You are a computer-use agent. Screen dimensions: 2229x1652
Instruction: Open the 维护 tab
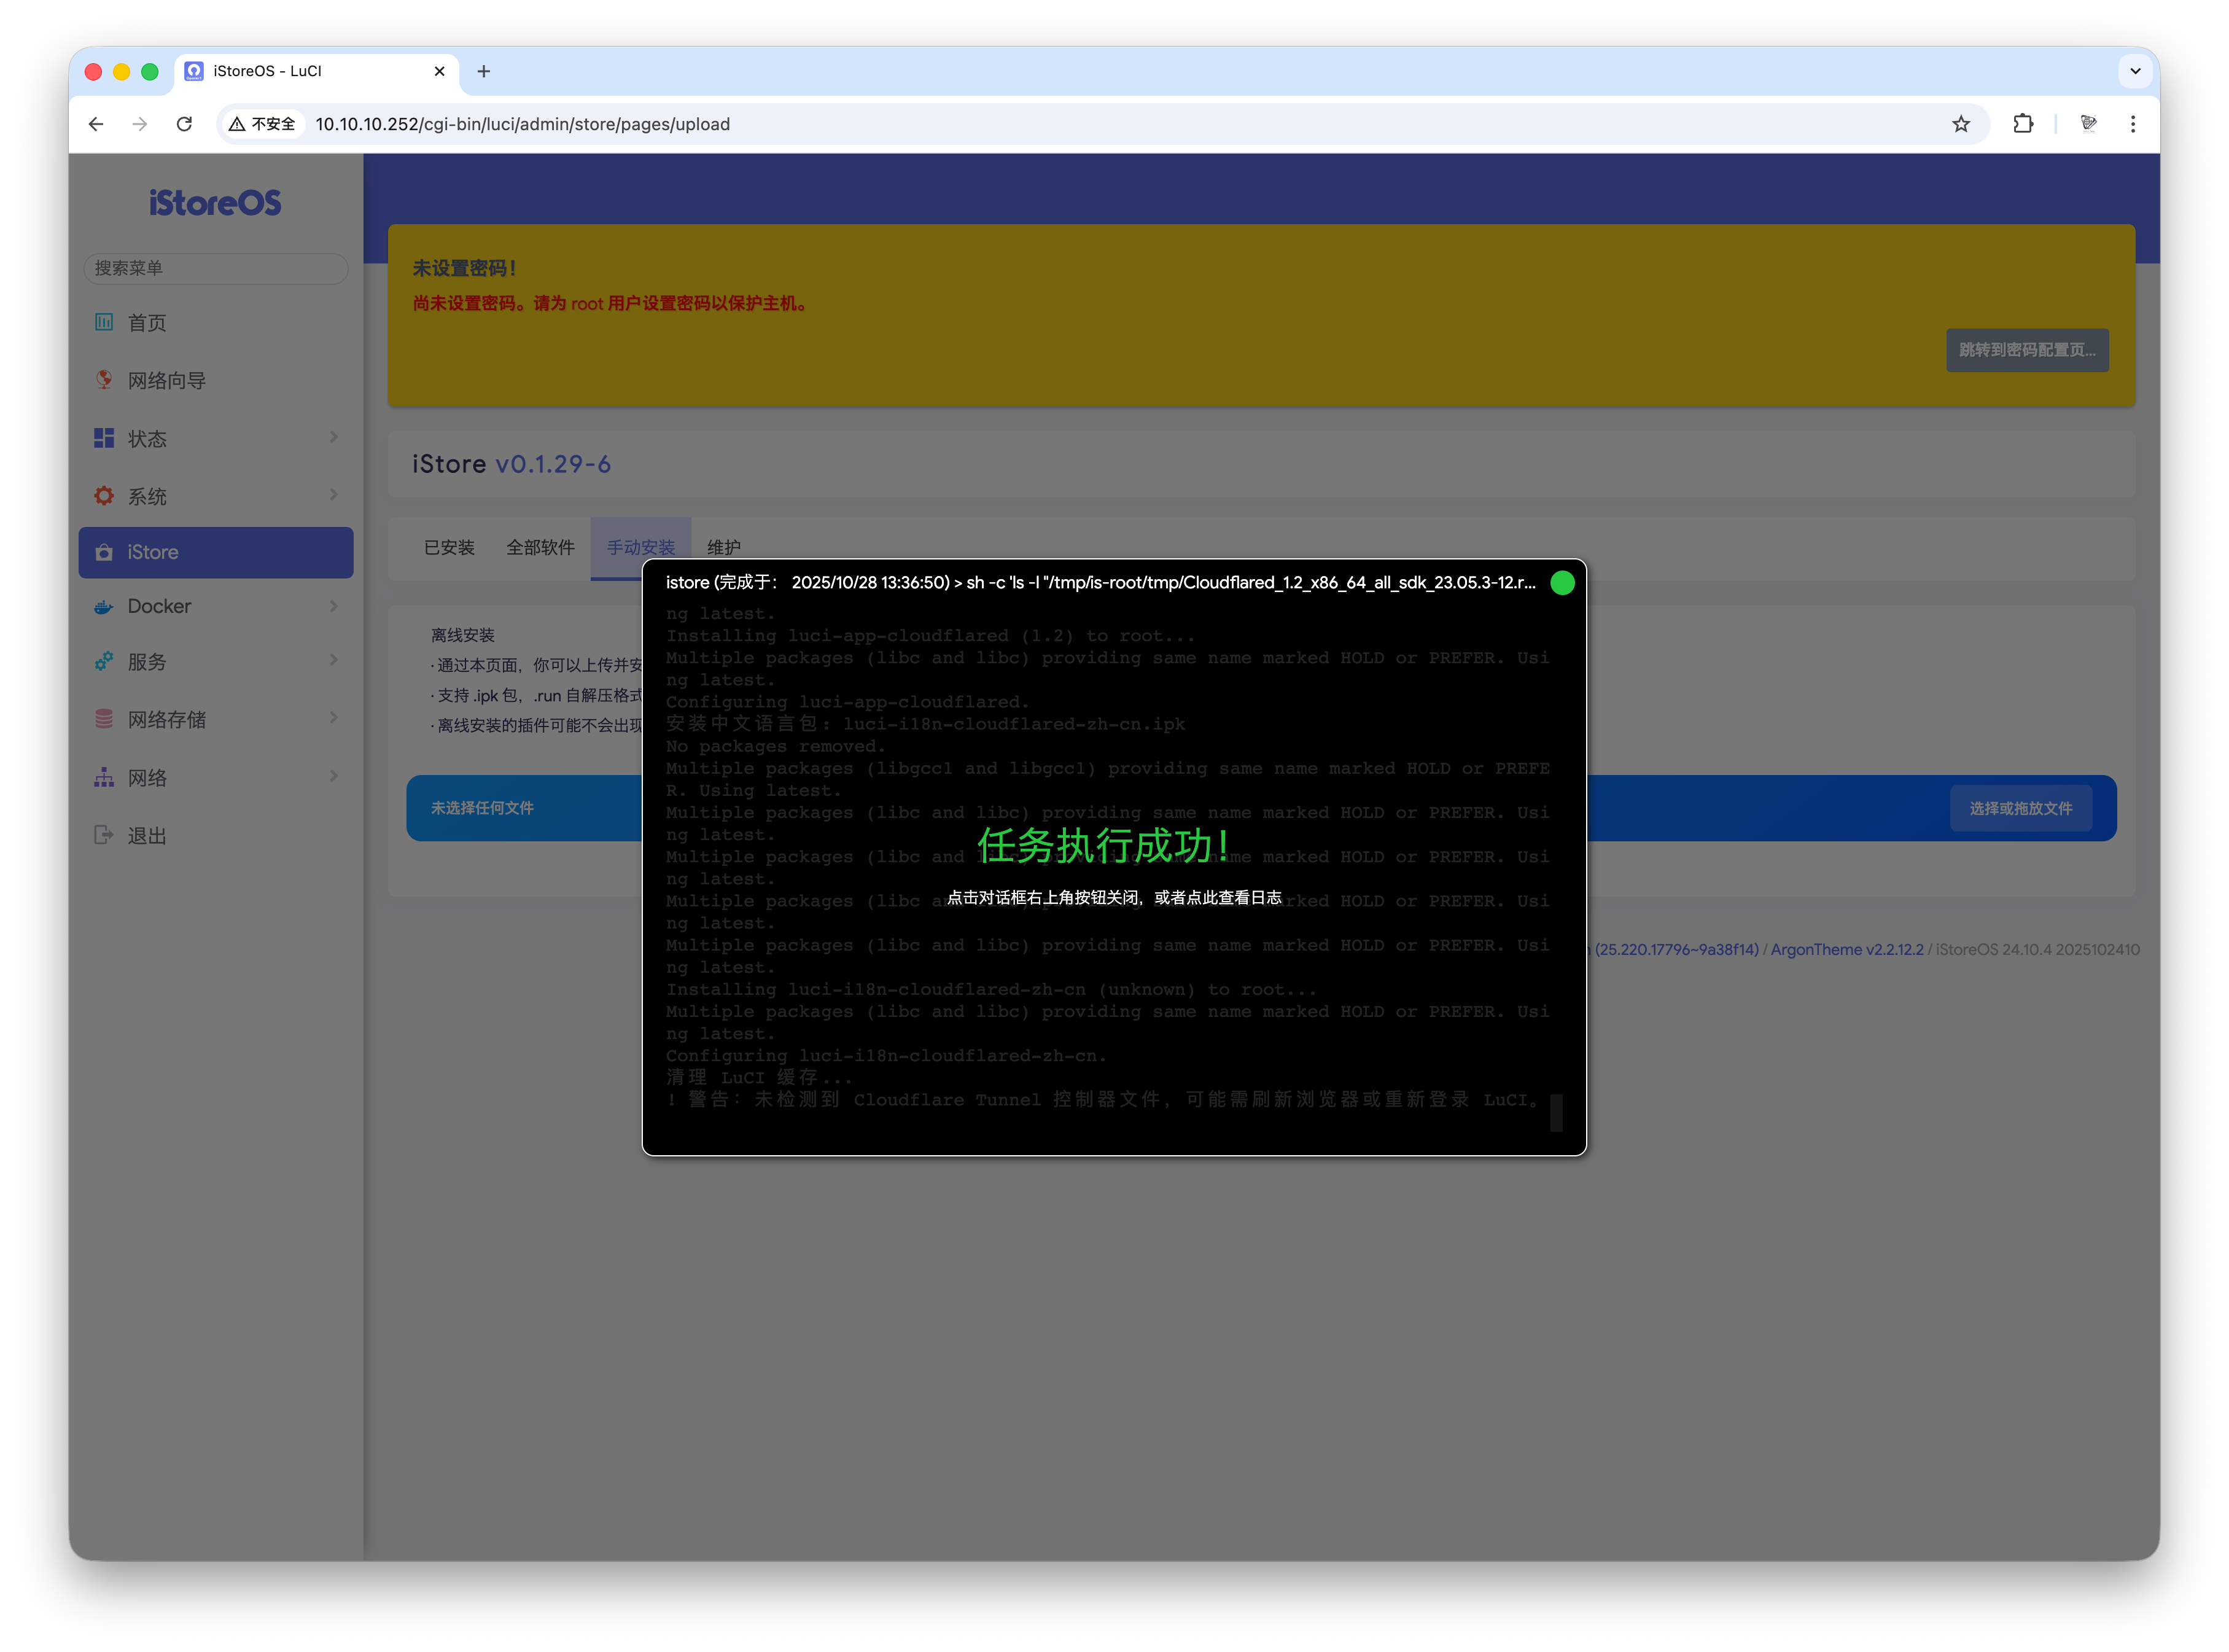[724, 547]
